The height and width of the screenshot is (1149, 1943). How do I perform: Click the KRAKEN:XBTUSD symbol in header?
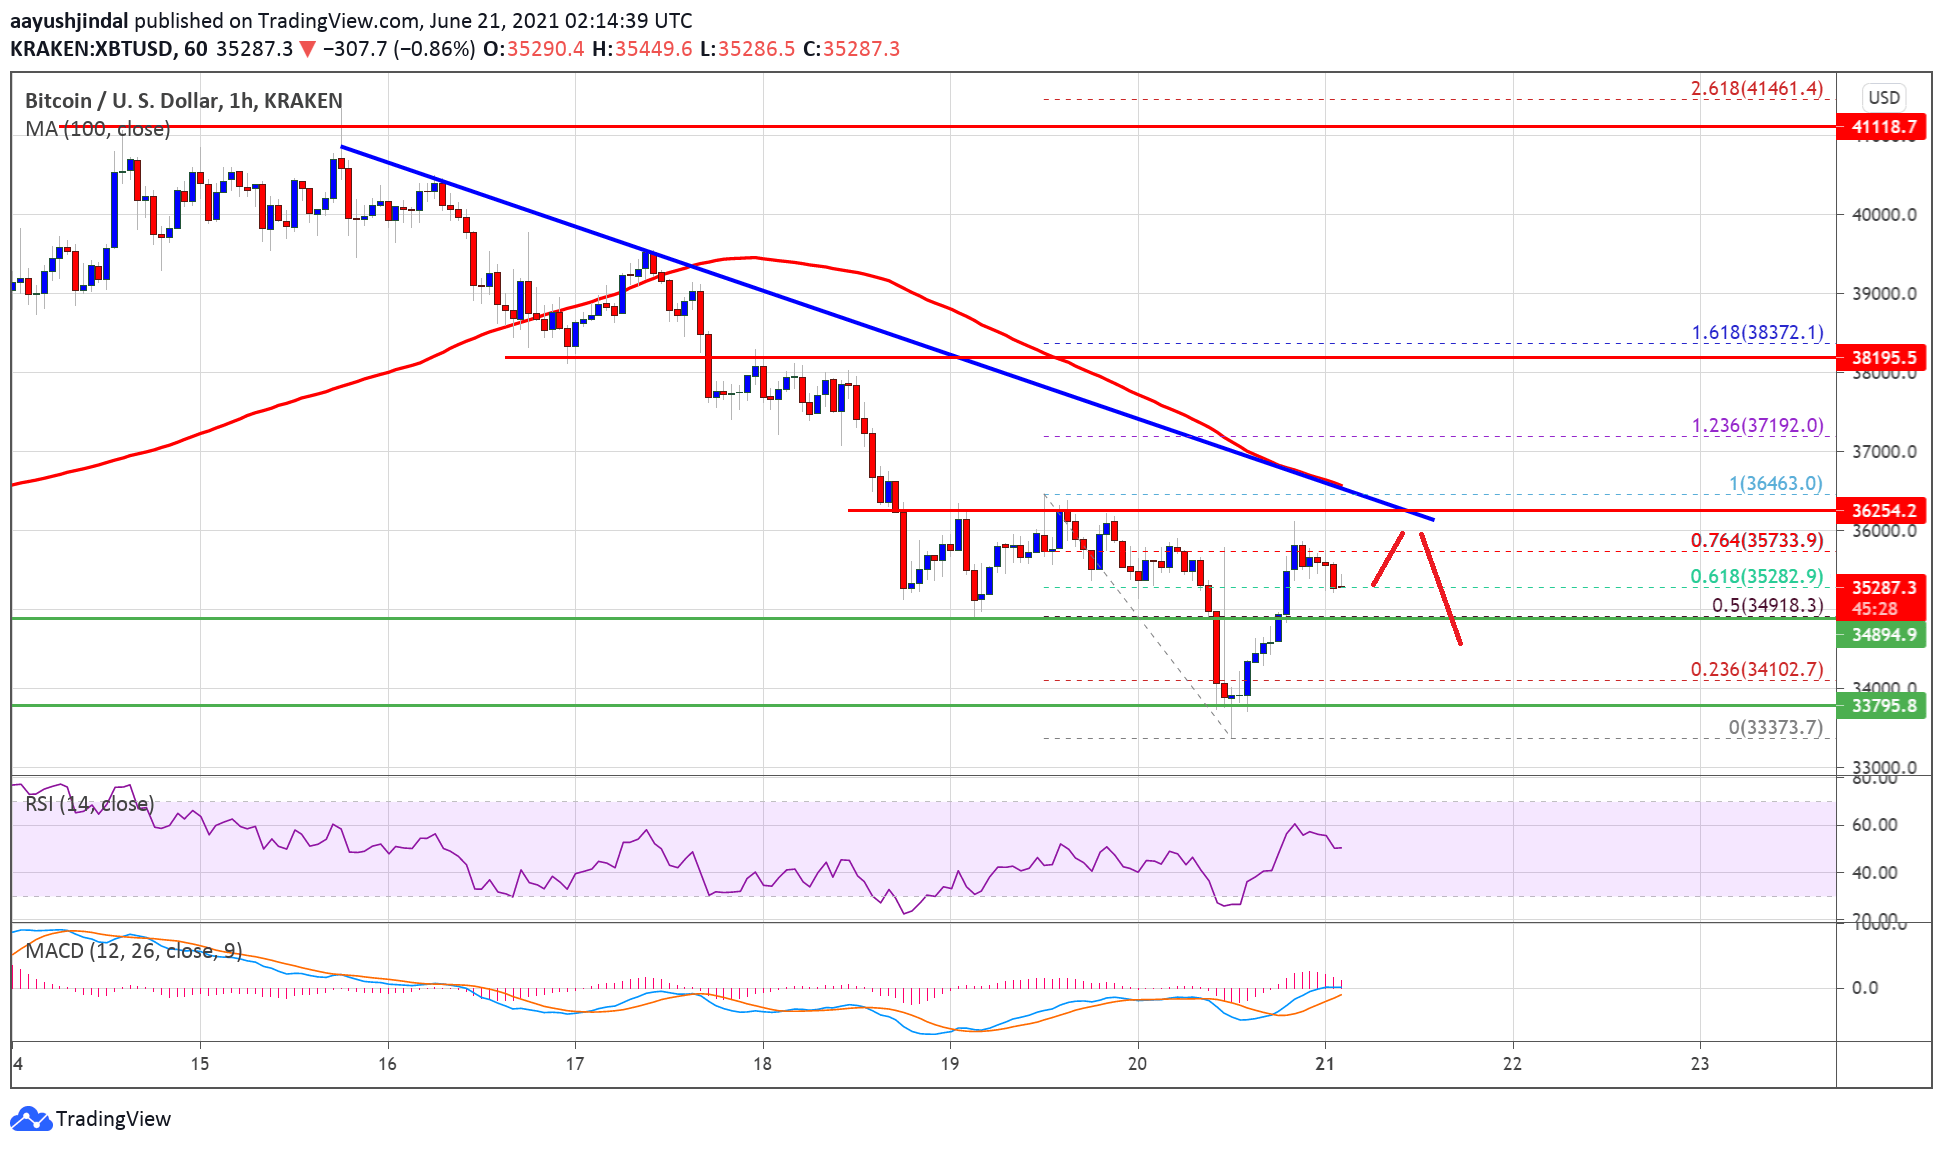91,49
